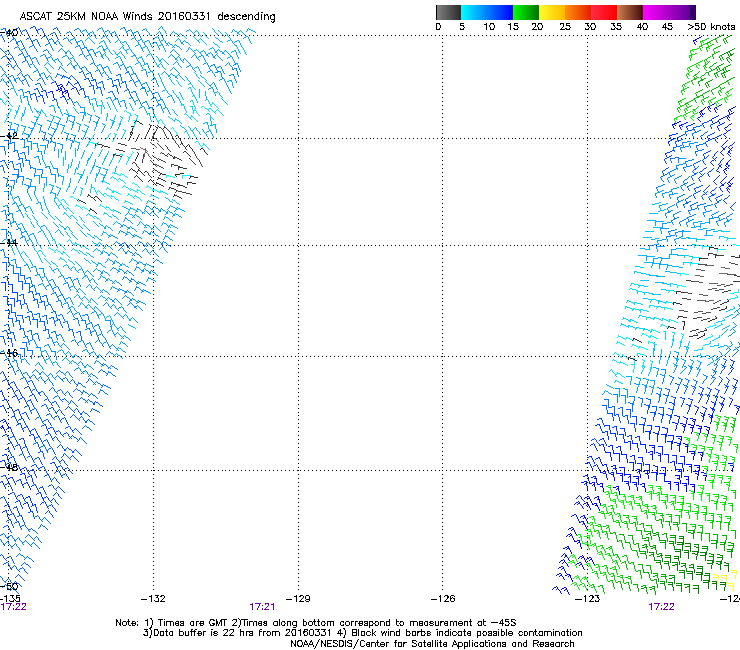The image size is (740, 650).
Task: Click the 'Times are GMT' note line
Action: click(x=315, y=623)
